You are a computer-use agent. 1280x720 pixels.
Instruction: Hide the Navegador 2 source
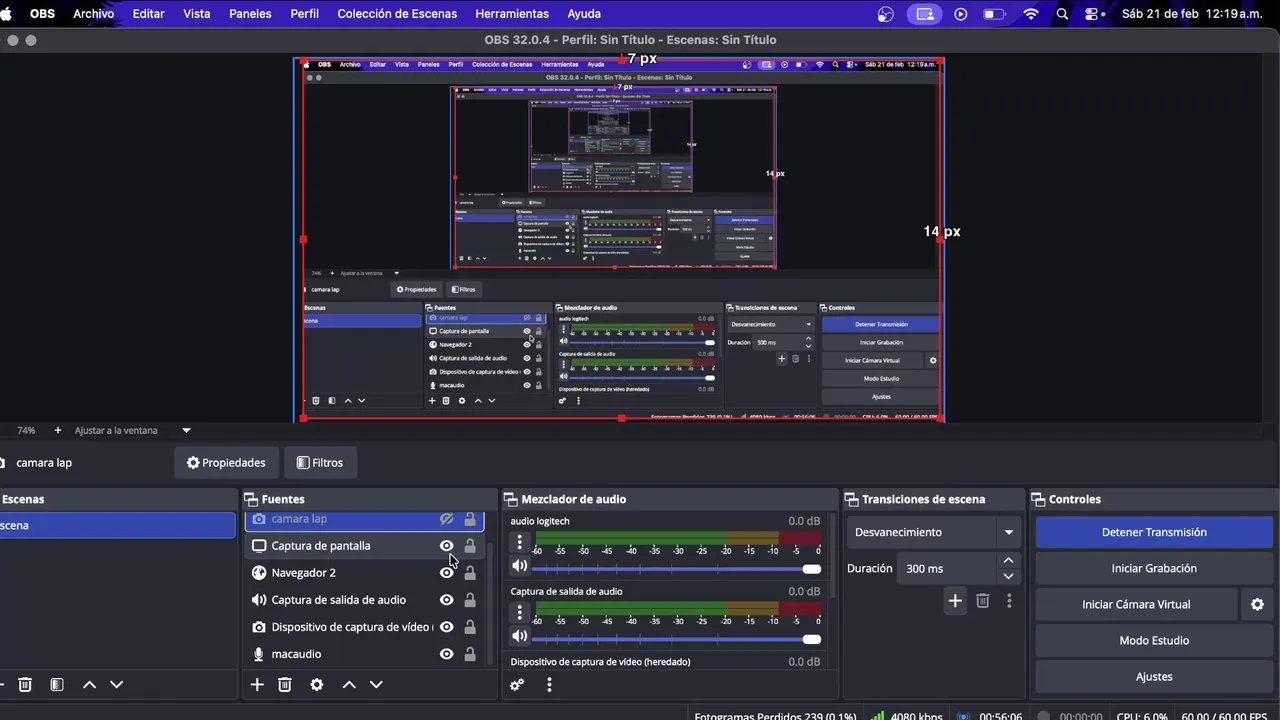click(x=447, y=573)
